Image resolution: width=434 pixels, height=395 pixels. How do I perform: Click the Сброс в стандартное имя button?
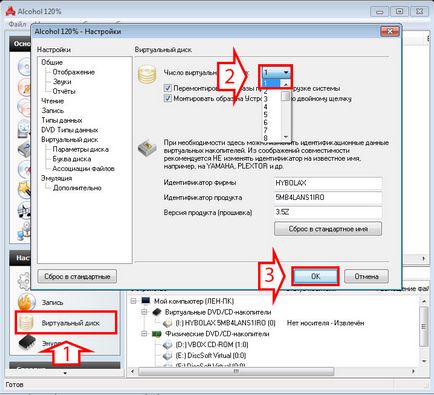pos(328,229)
